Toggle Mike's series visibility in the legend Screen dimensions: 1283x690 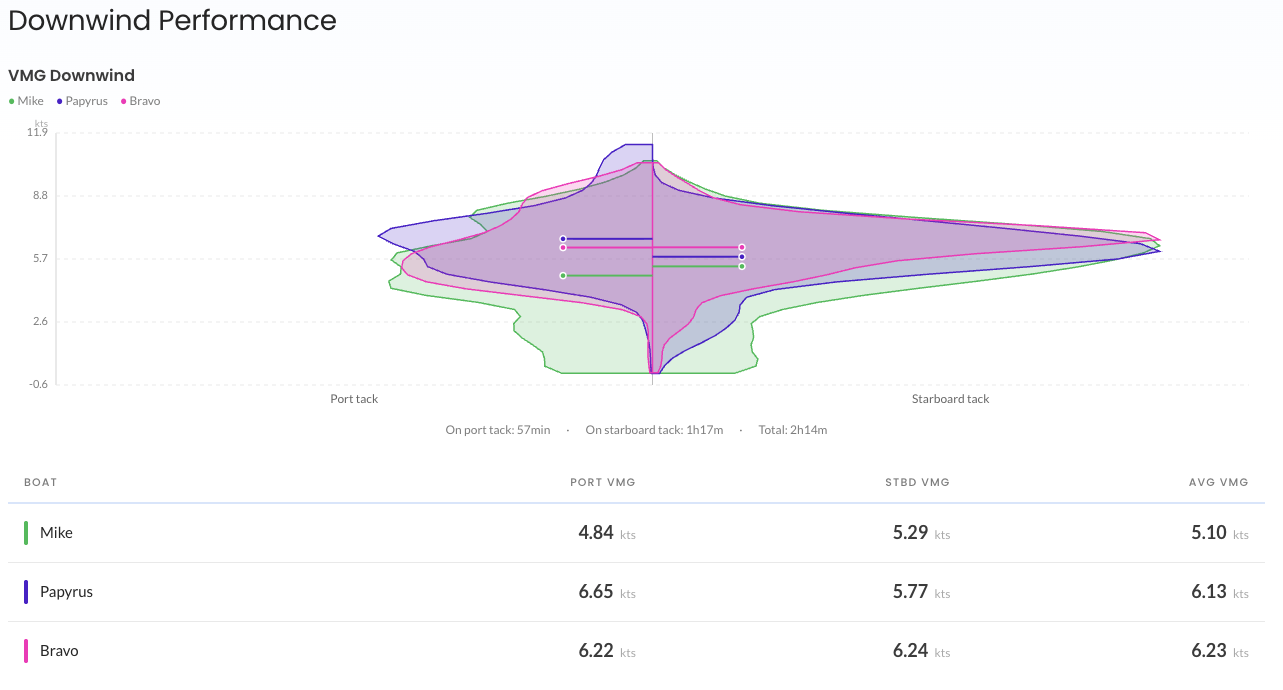pyautogui.click(x=25, y=101)
